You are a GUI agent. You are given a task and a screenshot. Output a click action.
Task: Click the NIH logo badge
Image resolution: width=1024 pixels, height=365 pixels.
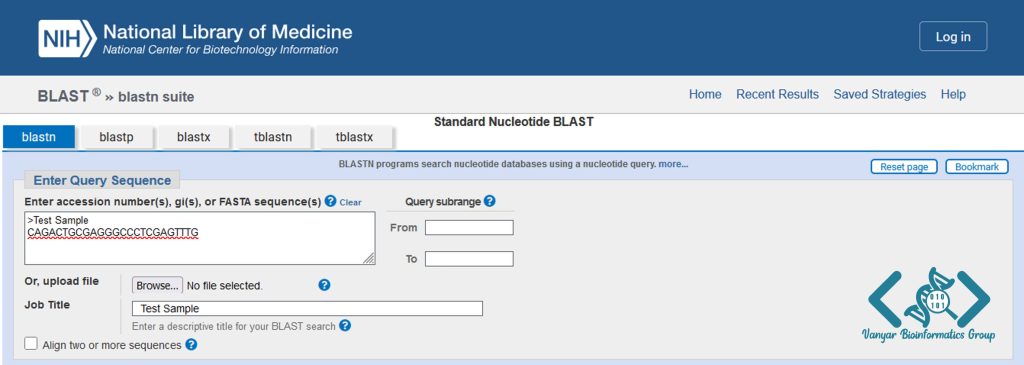[x=67, y=38]
